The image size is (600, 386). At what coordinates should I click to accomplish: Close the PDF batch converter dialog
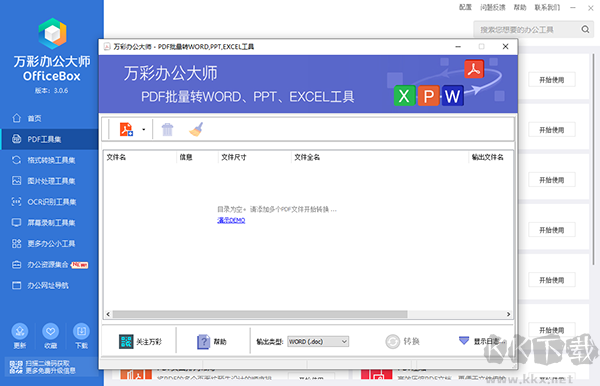point(505,47)
